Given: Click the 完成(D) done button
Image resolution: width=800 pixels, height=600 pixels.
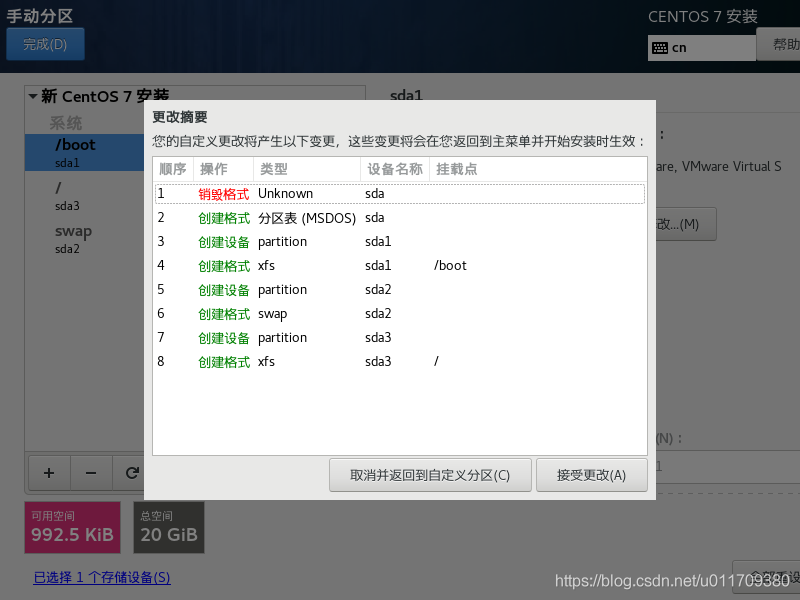Looking at the screenshot, I should (45, 44).
